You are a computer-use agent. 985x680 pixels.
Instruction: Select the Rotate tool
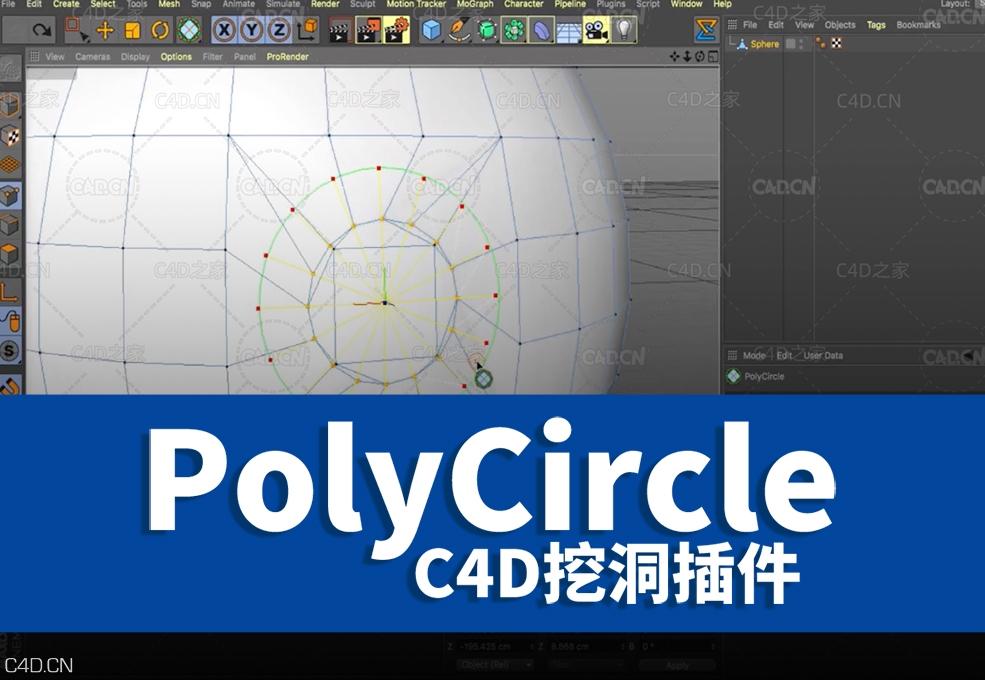click(x=160, y=31)
